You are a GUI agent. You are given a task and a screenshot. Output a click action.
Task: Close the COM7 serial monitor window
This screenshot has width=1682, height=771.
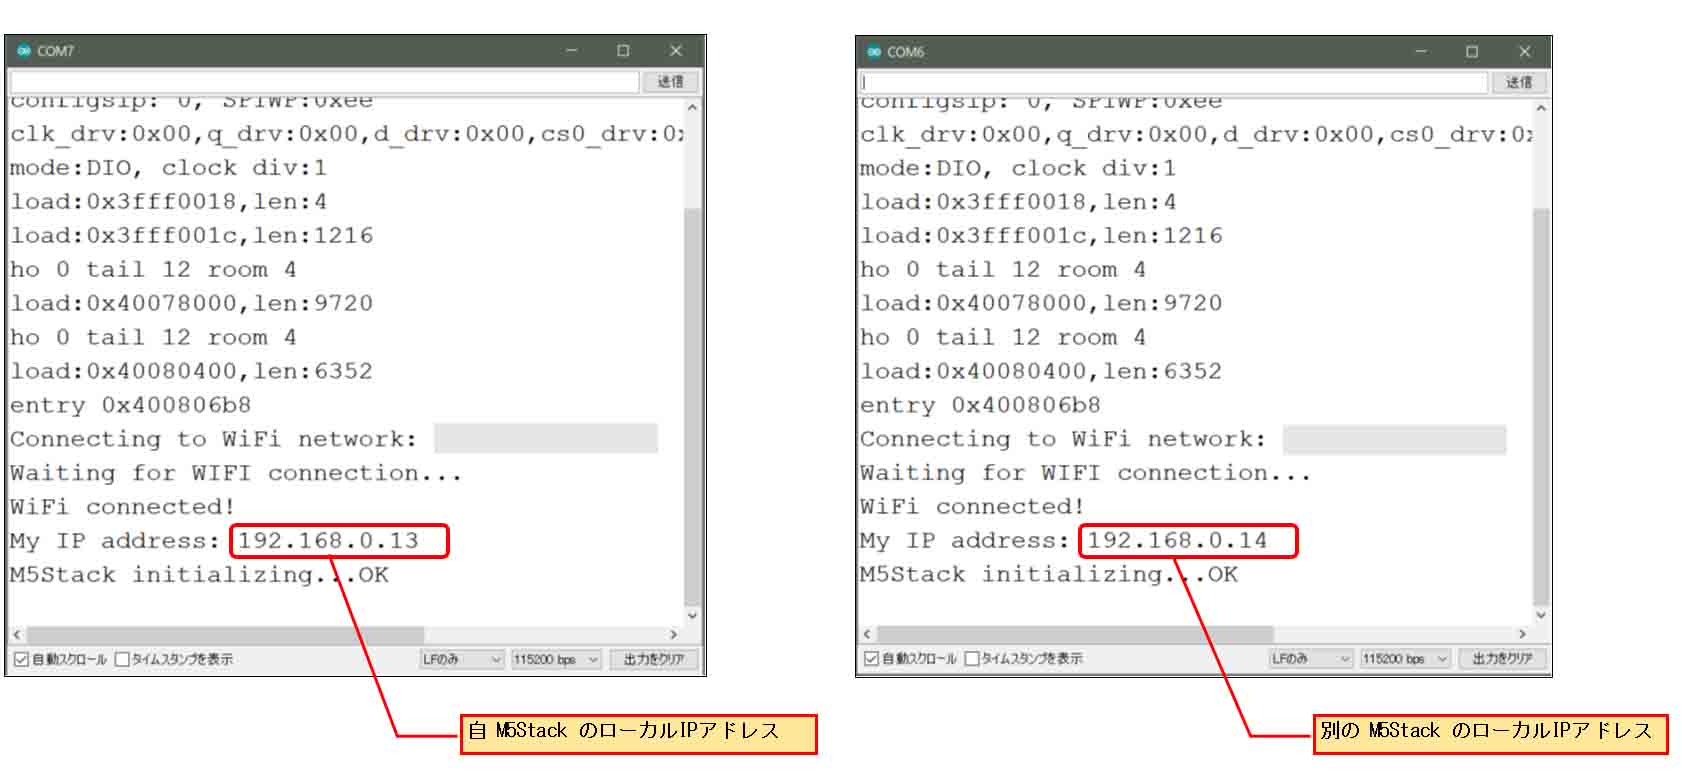(x=676, y=50)
